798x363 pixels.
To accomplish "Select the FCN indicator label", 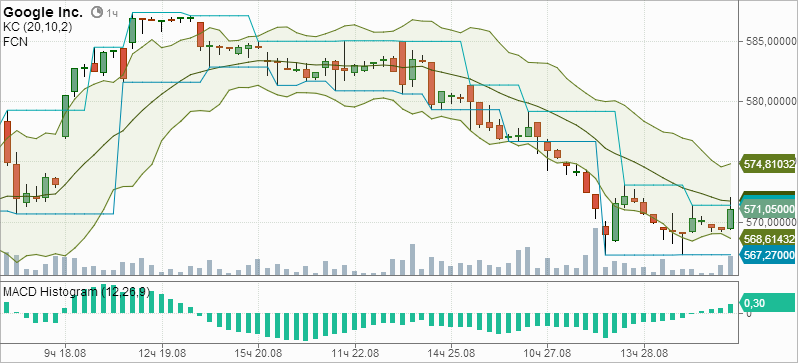I will point(15,41).
